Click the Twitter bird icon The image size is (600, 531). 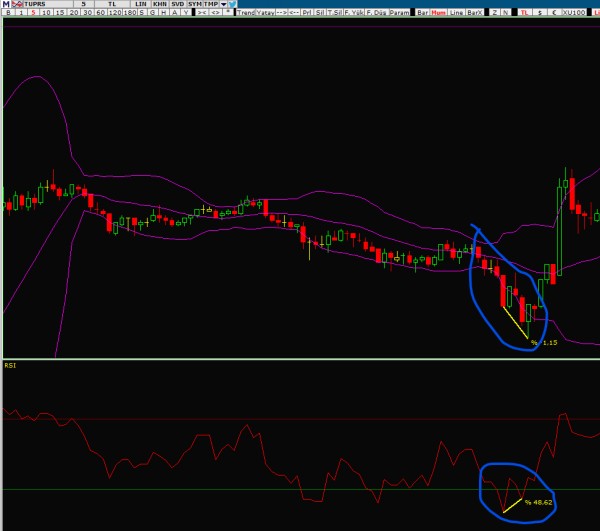tap(232, 4)
